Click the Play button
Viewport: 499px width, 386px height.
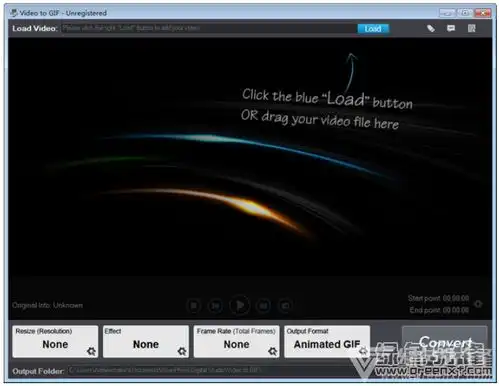[240, 305]
